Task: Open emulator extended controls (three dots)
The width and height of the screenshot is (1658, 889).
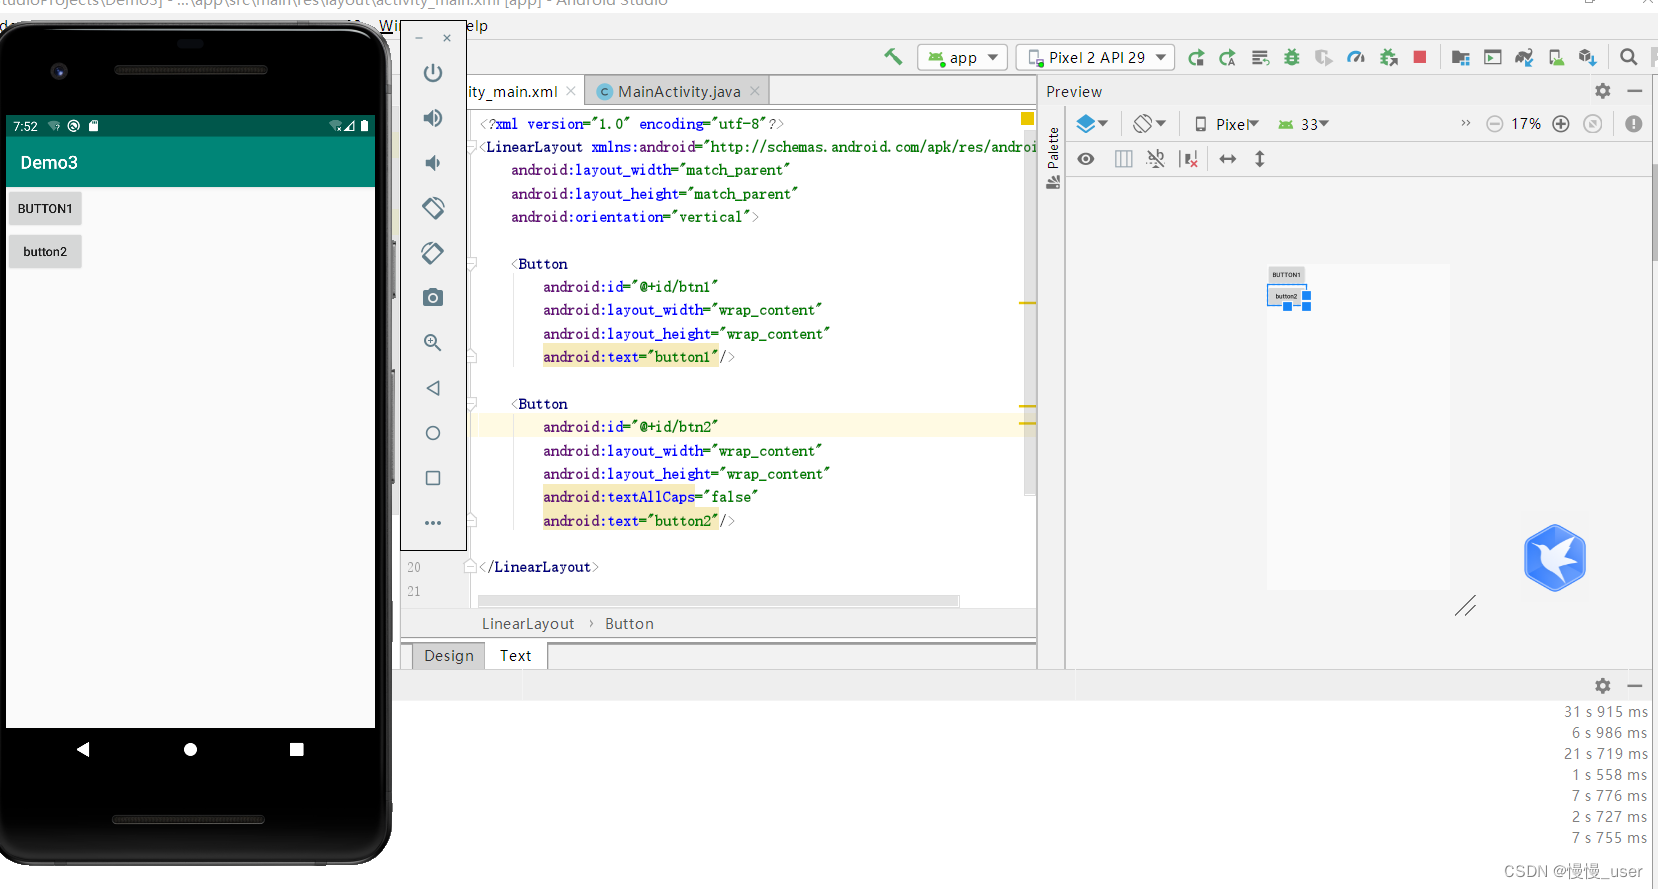Action: (433, 523)
